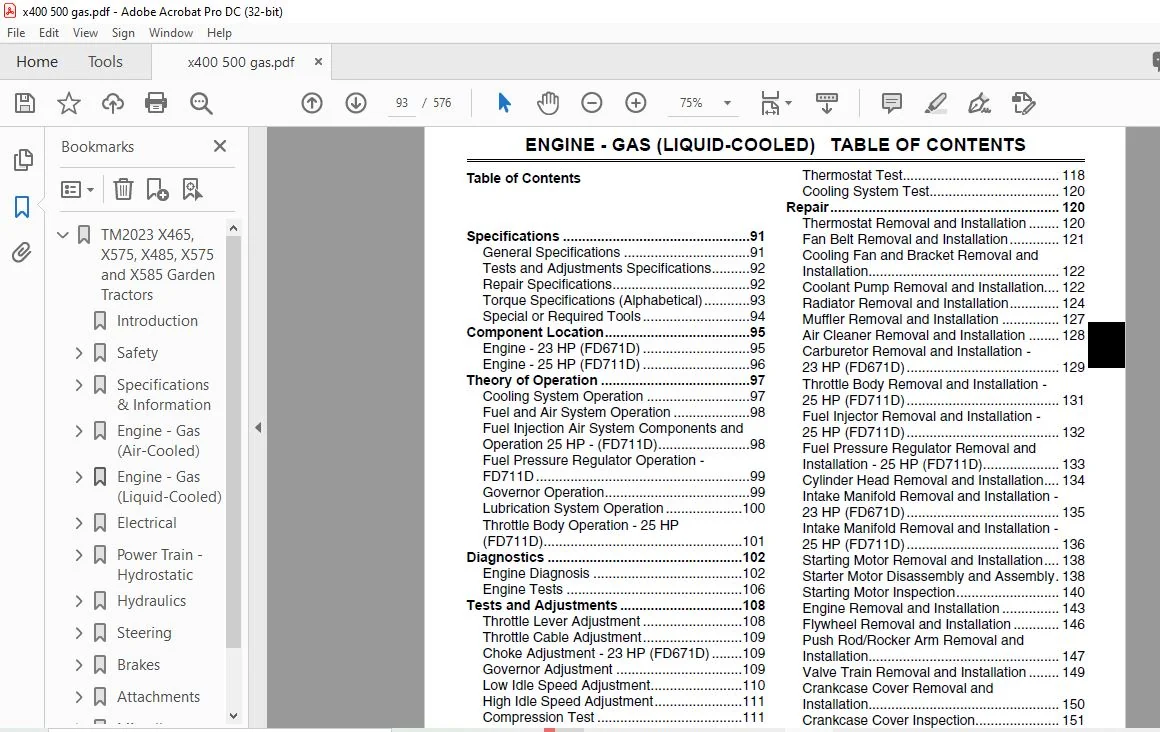Open the Electrical bookmark
Viewport: 1160px width, 732px height.
[x=146, y=523]
